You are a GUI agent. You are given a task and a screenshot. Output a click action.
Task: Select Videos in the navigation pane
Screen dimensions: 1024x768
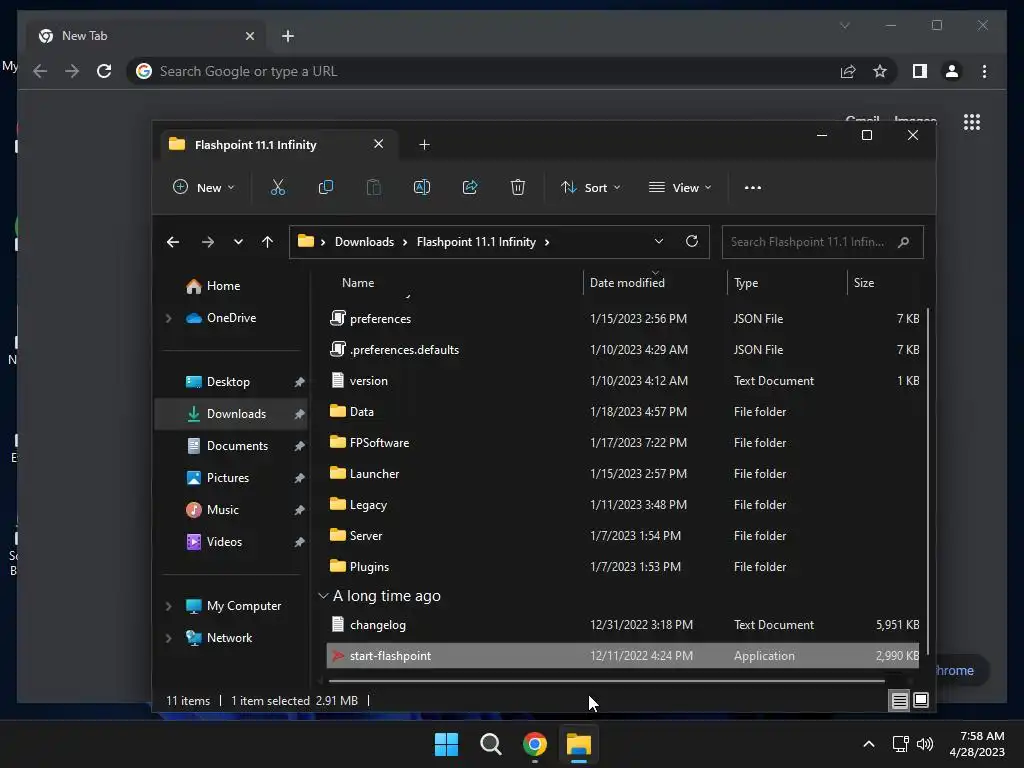224,542
